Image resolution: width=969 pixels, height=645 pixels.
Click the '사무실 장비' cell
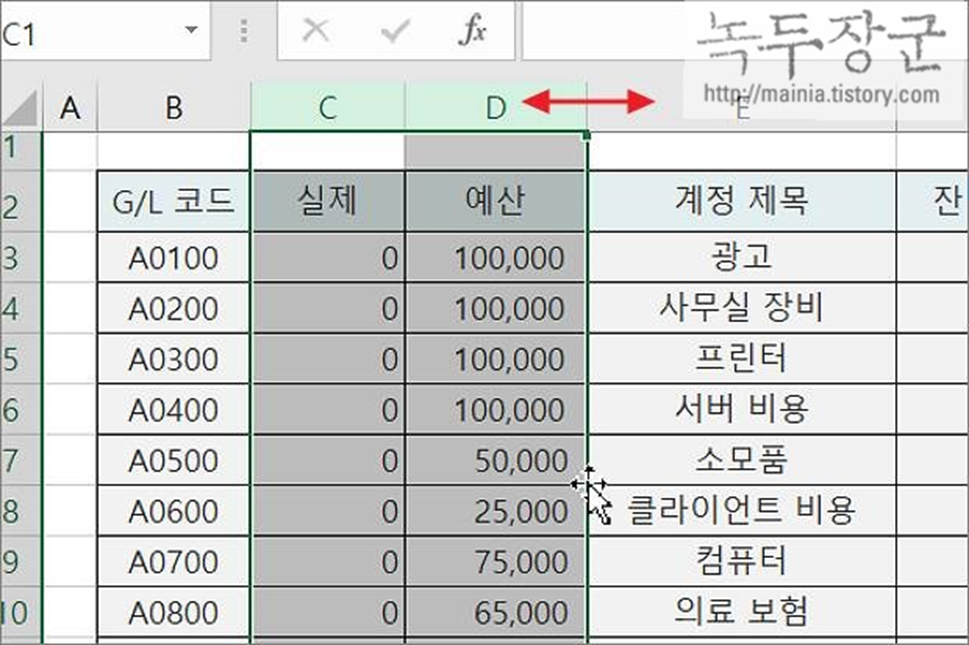(742, 308)
